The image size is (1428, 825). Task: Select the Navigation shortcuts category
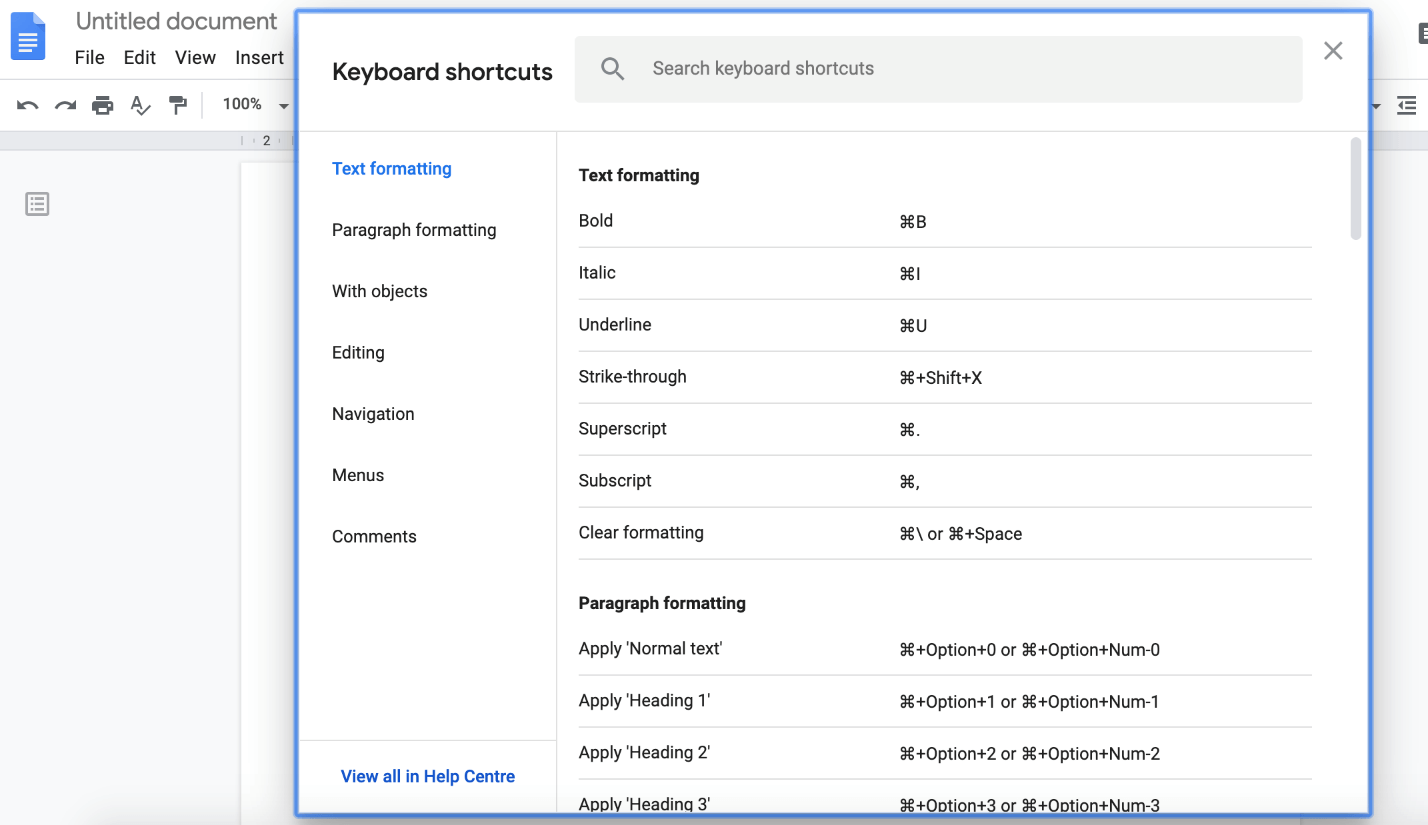[373, 413]
